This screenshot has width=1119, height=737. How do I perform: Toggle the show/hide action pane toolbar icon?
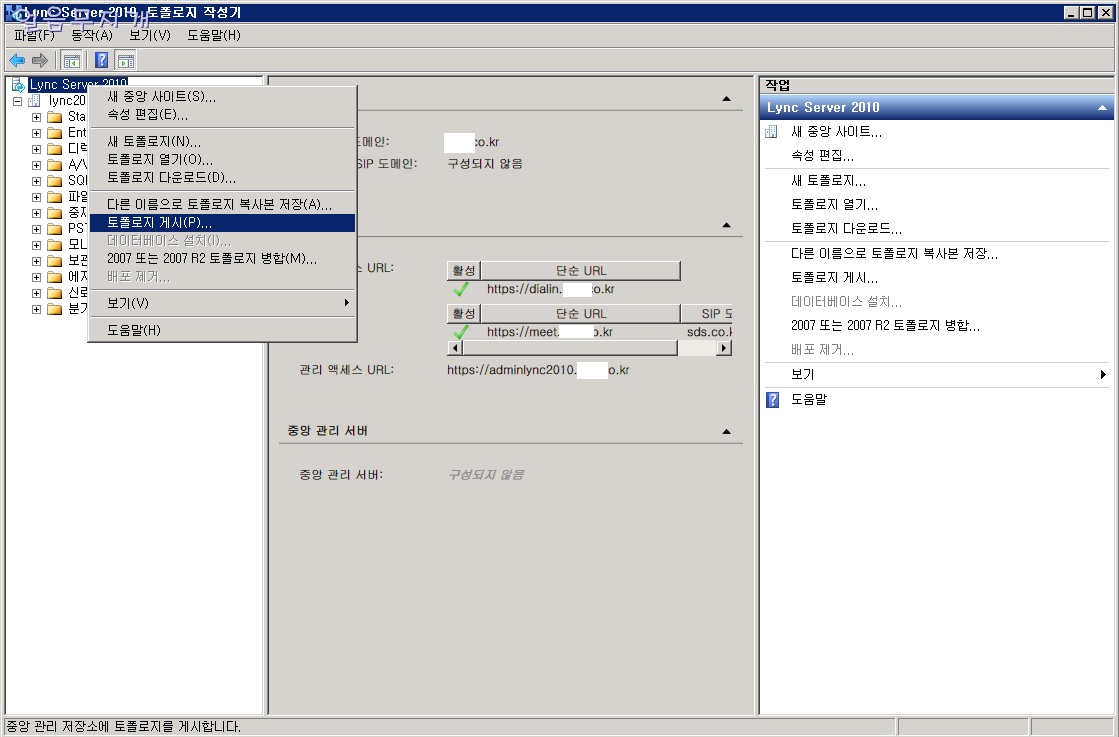pyautogui.click(x=126, y=61)
